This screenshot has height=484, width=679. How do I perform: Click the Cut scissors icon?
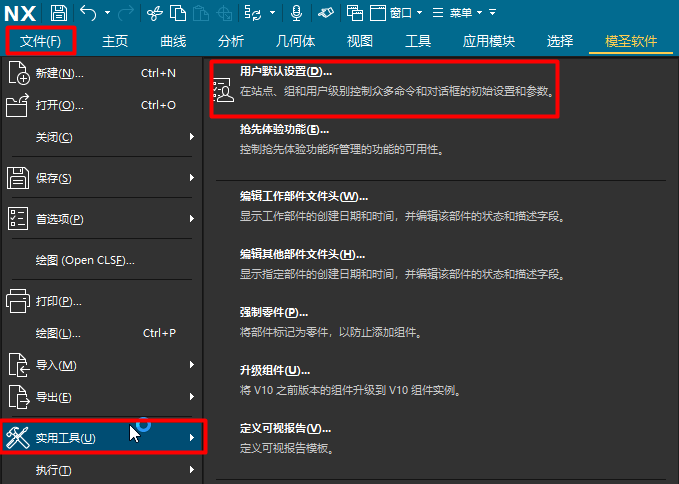pyautogui.click(x=153, y=13)
